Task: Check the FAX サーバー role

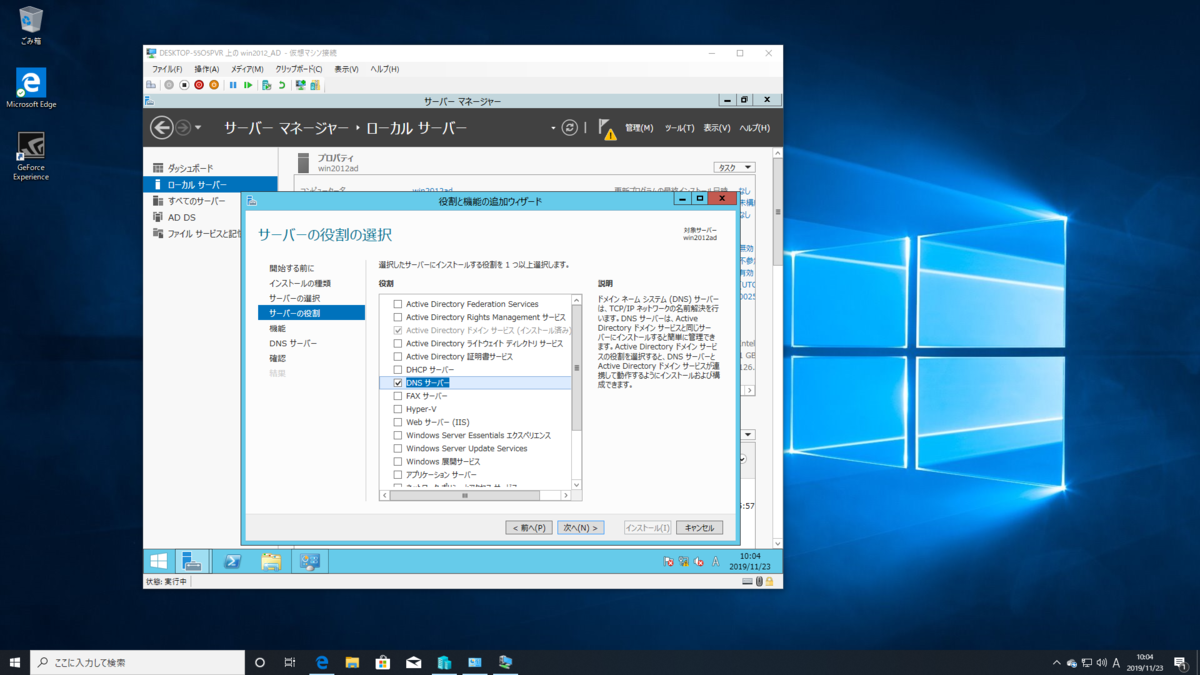Action: click(x=397, y=396)
